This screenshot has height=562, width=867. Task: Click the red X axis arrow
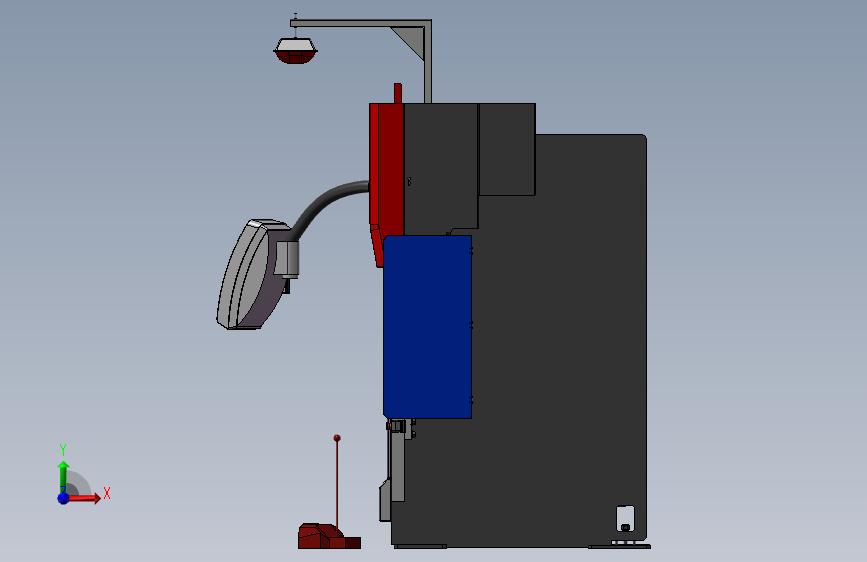pyautogui.click(x=85, y=498)
